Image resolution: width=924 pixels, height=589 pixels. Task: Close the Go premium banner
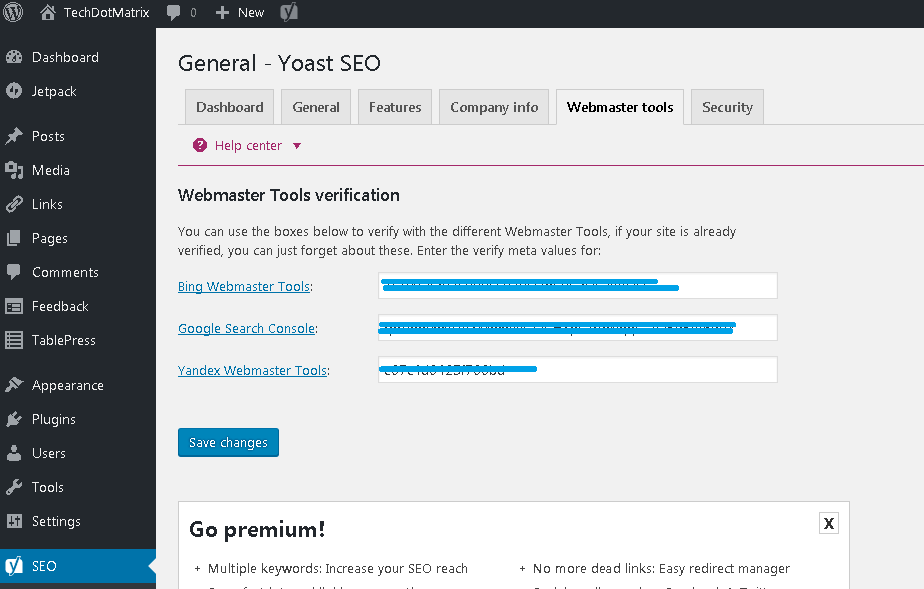[x=828, y=523]
